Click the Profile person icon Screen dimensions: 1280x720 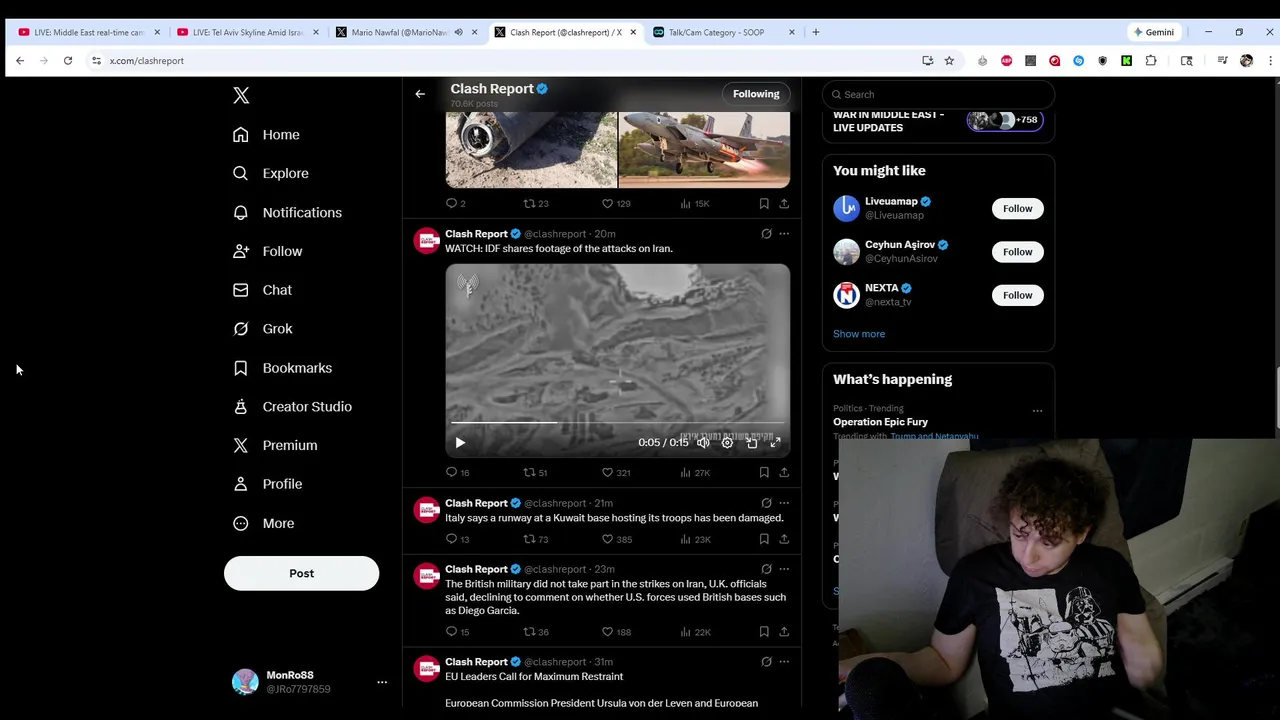240,484
